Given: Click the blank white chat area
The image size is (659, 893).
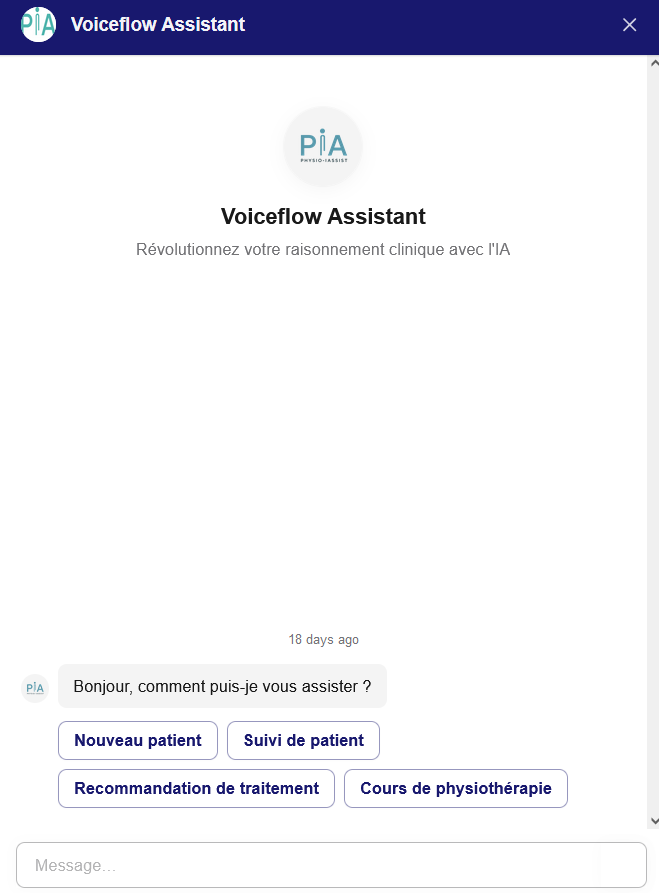Looking at the screenshot, I should tap(324, 444).
